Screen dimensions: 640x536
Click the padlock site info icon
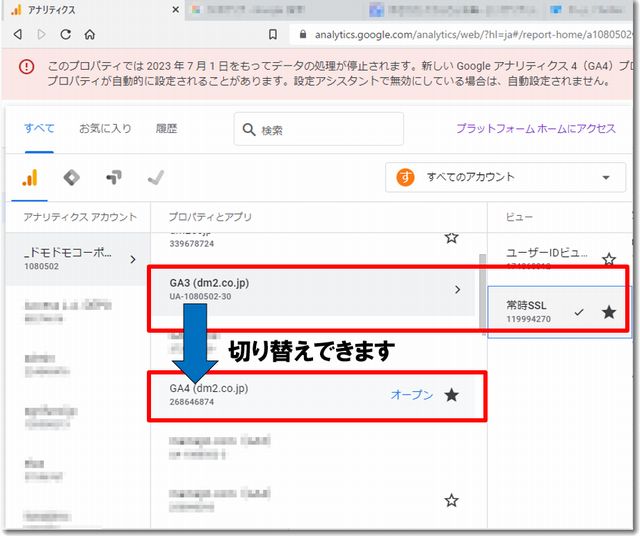[x=303, y=34]
